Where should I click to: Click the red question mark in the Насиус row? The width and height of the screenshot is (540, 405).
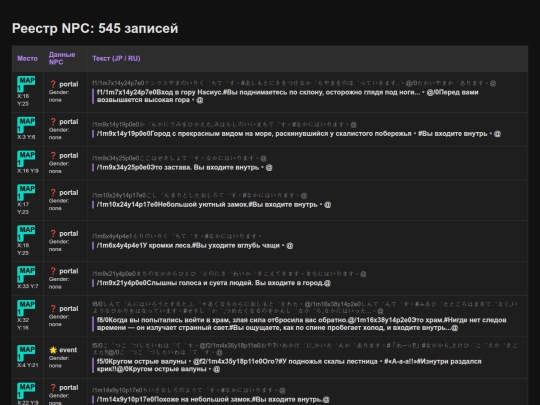coord(53,84)
